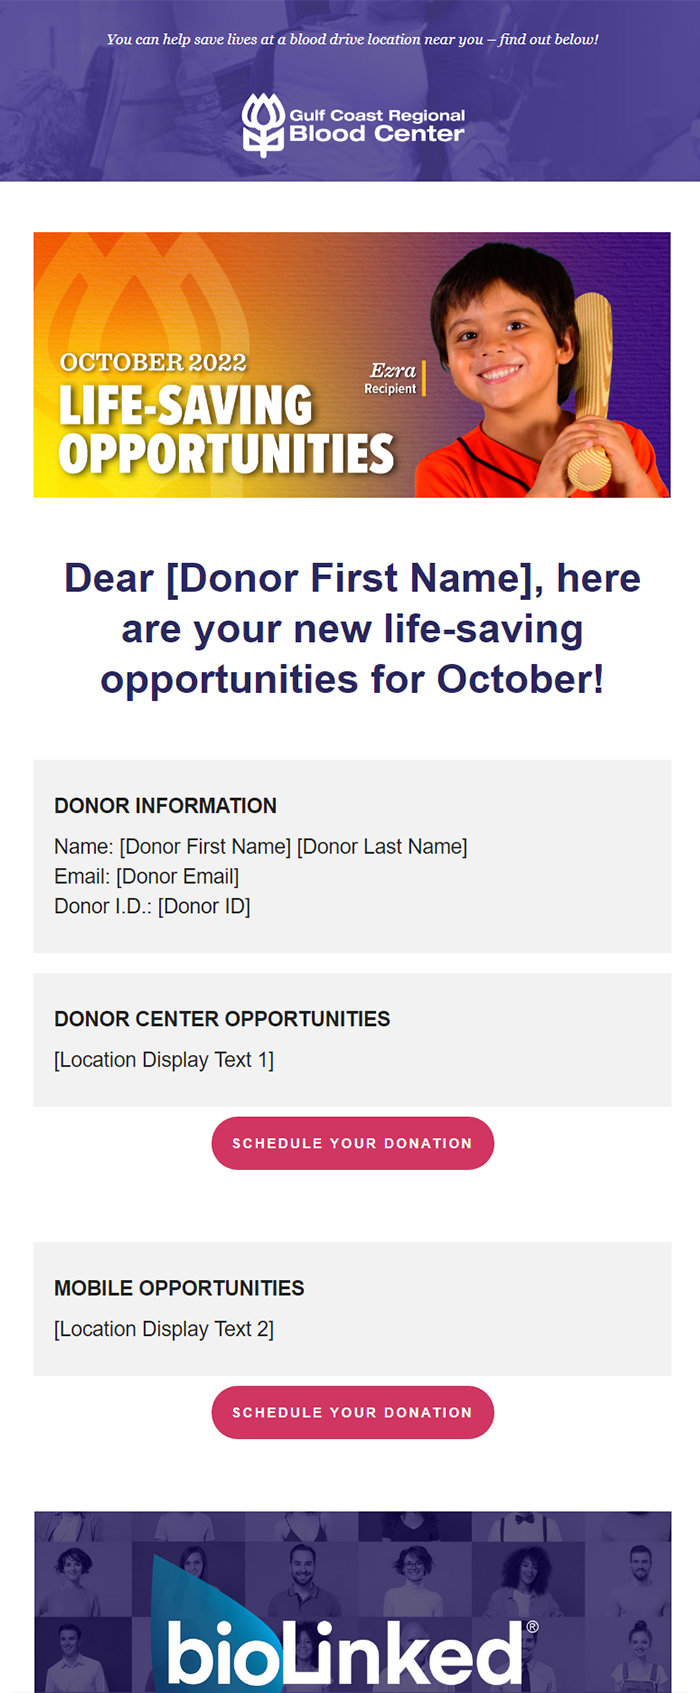The height and width of the screenshot is (1693, 700).
Task: Open the October 2022 Life-Saving Opportunities banner
Action: coord(352,365)
